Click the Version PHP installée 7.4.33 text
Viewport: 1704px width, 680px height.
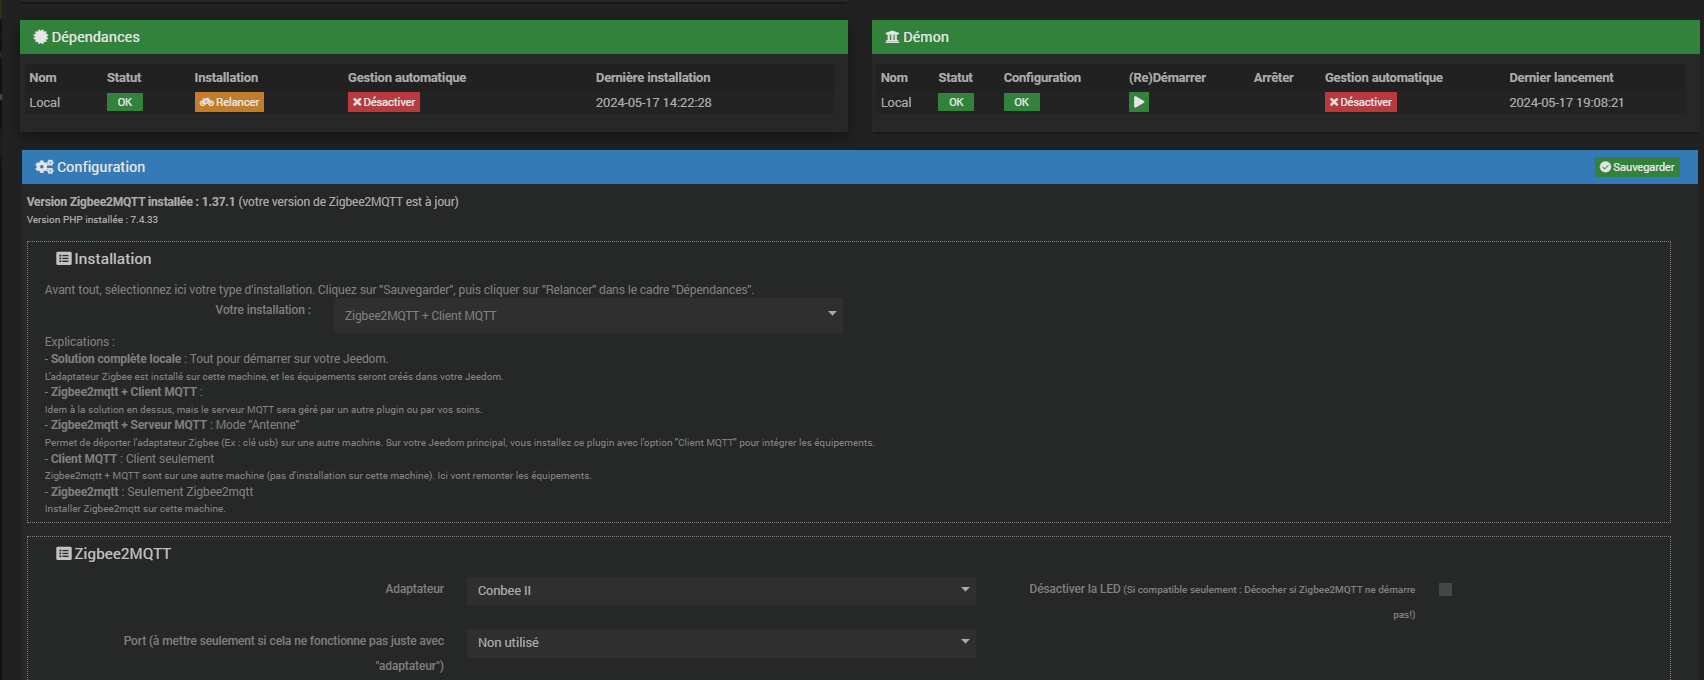(x=92, y=220)
